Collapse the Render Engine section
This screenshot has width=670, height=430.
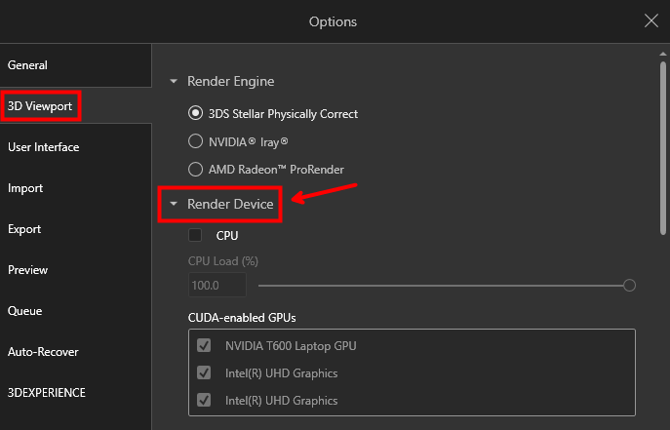pyautogui.click(x=173, y=81)
